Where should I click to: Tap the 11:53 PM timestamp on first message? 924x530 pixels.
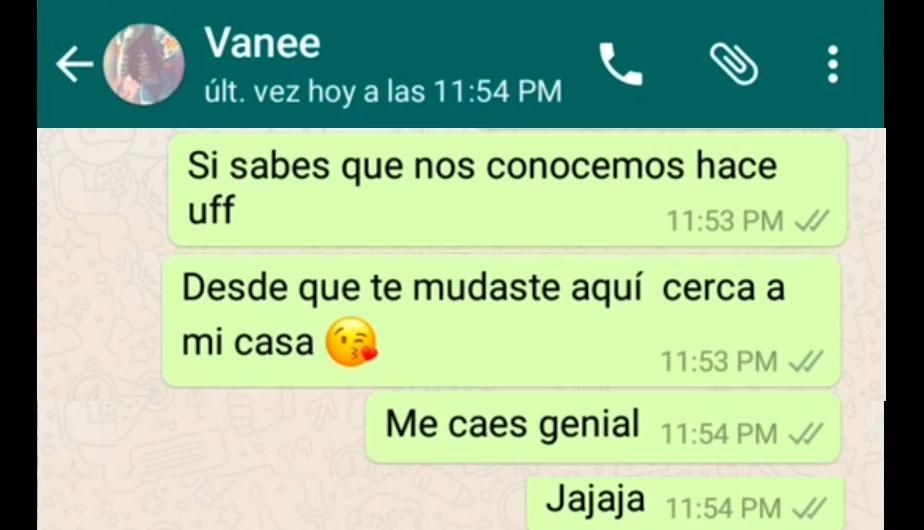tap(725, 222)
